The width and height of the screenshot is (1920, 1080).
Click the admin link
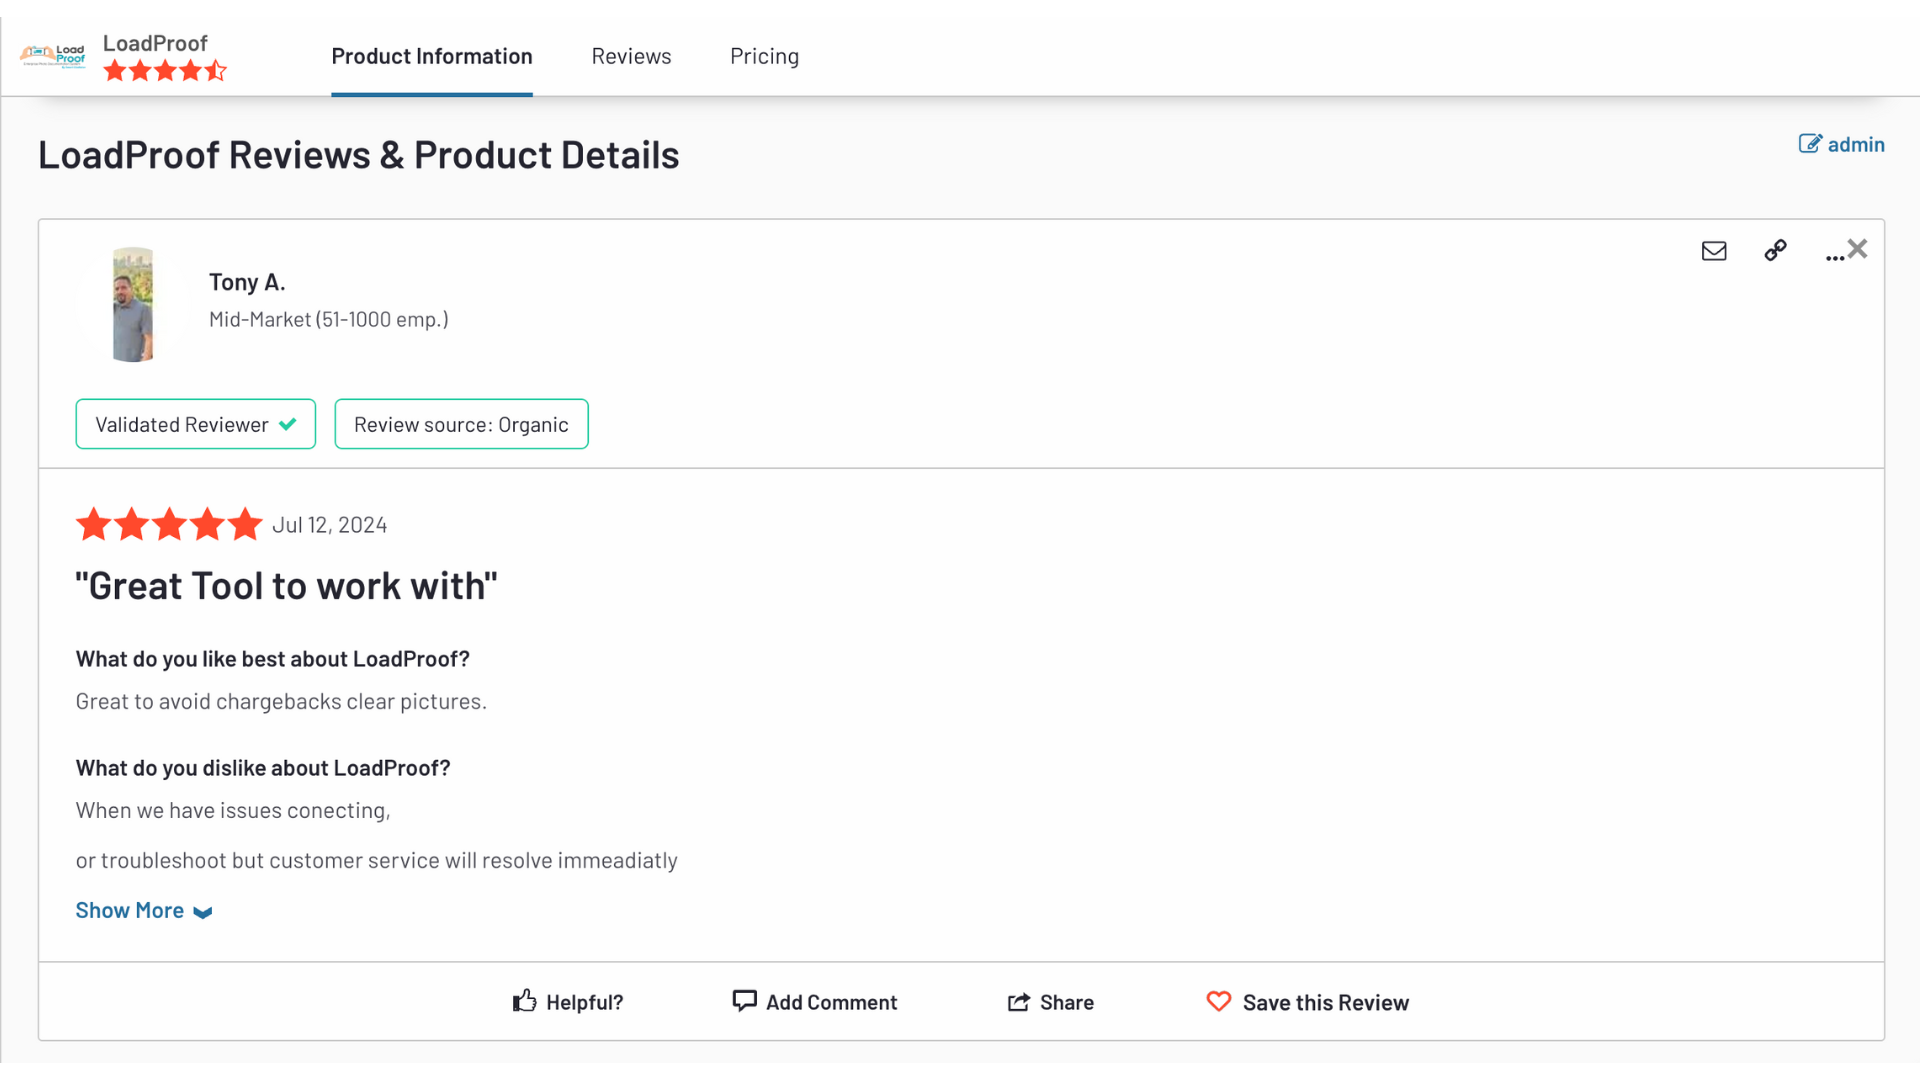(1856, 144)
